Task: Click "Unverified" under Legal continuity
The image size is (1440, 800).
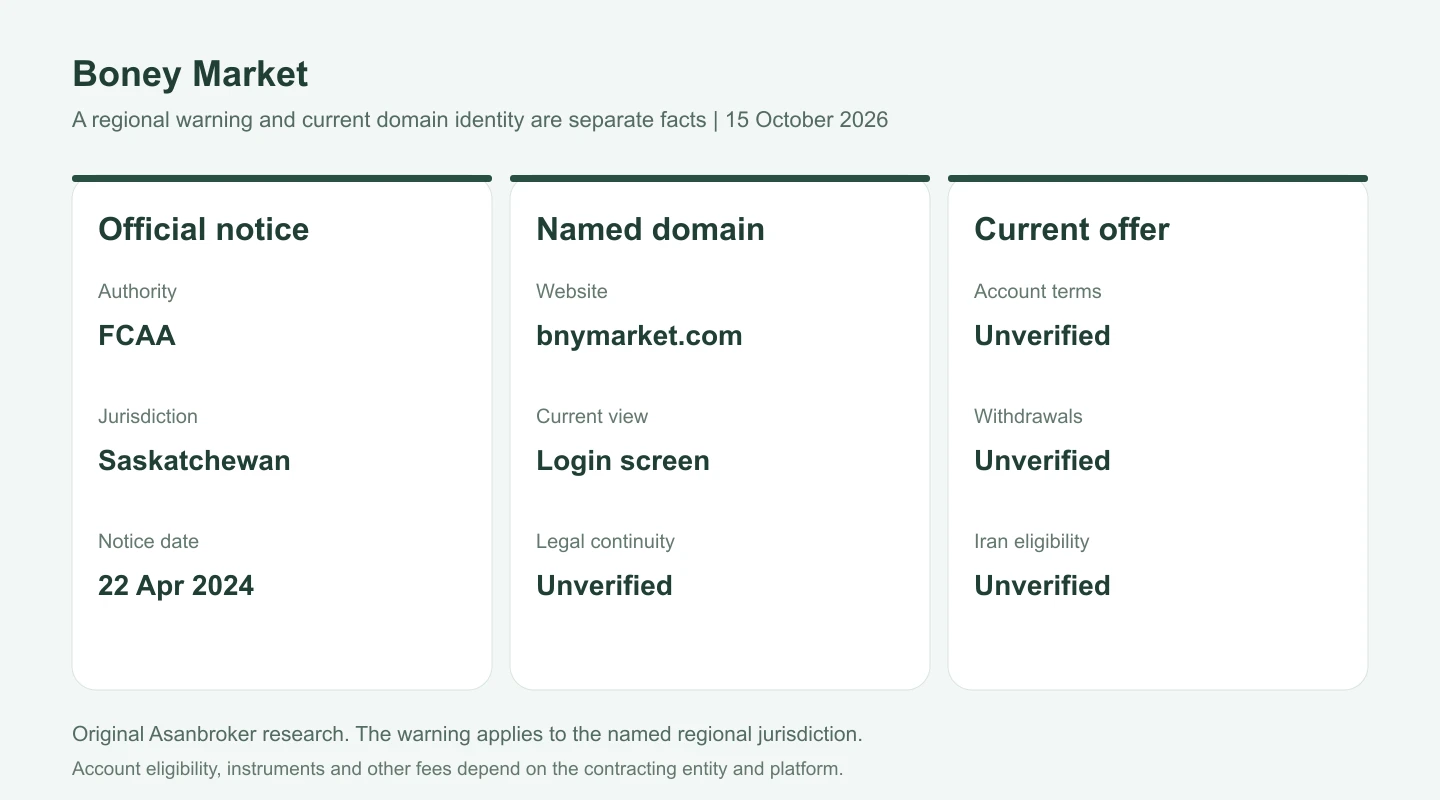Action: tap(604, 585)
